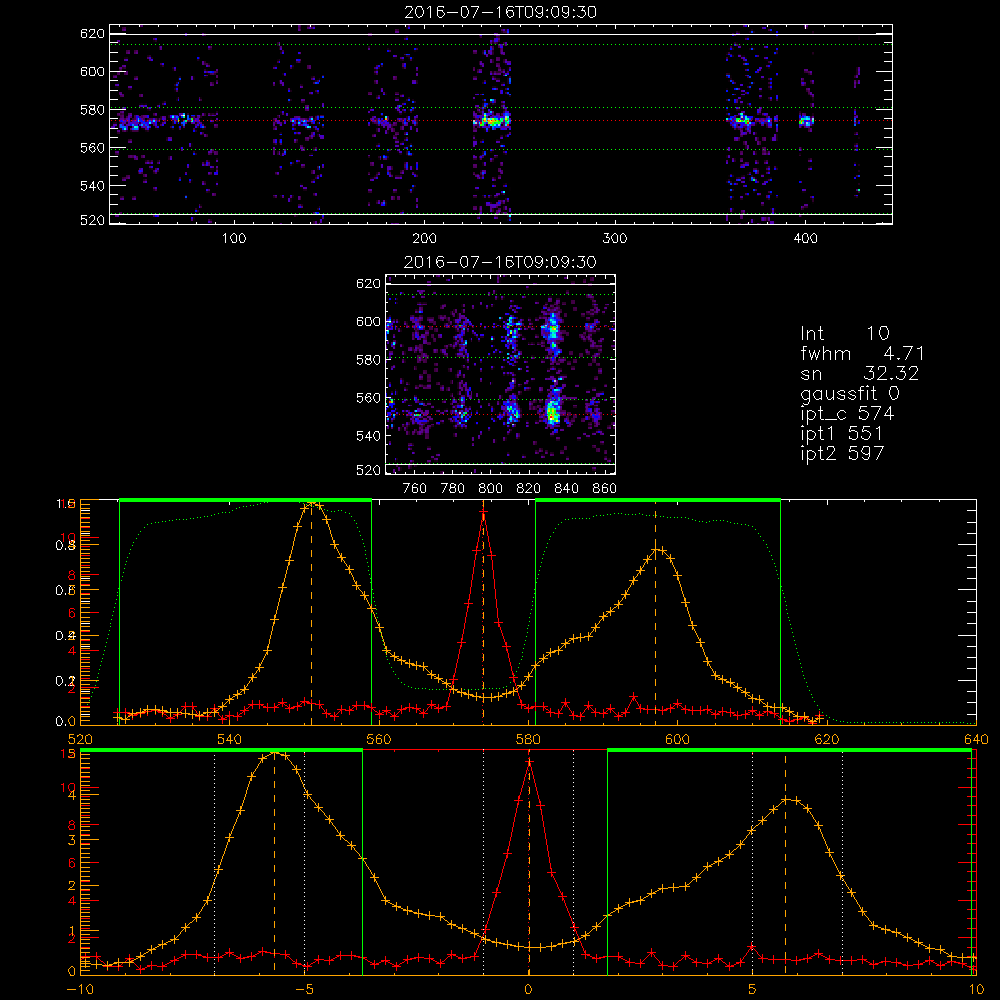Click the middle plot title 2016-07-16T09:09:30
The height and width of the screenshot is (1000, 1000).
pos(501,262)
